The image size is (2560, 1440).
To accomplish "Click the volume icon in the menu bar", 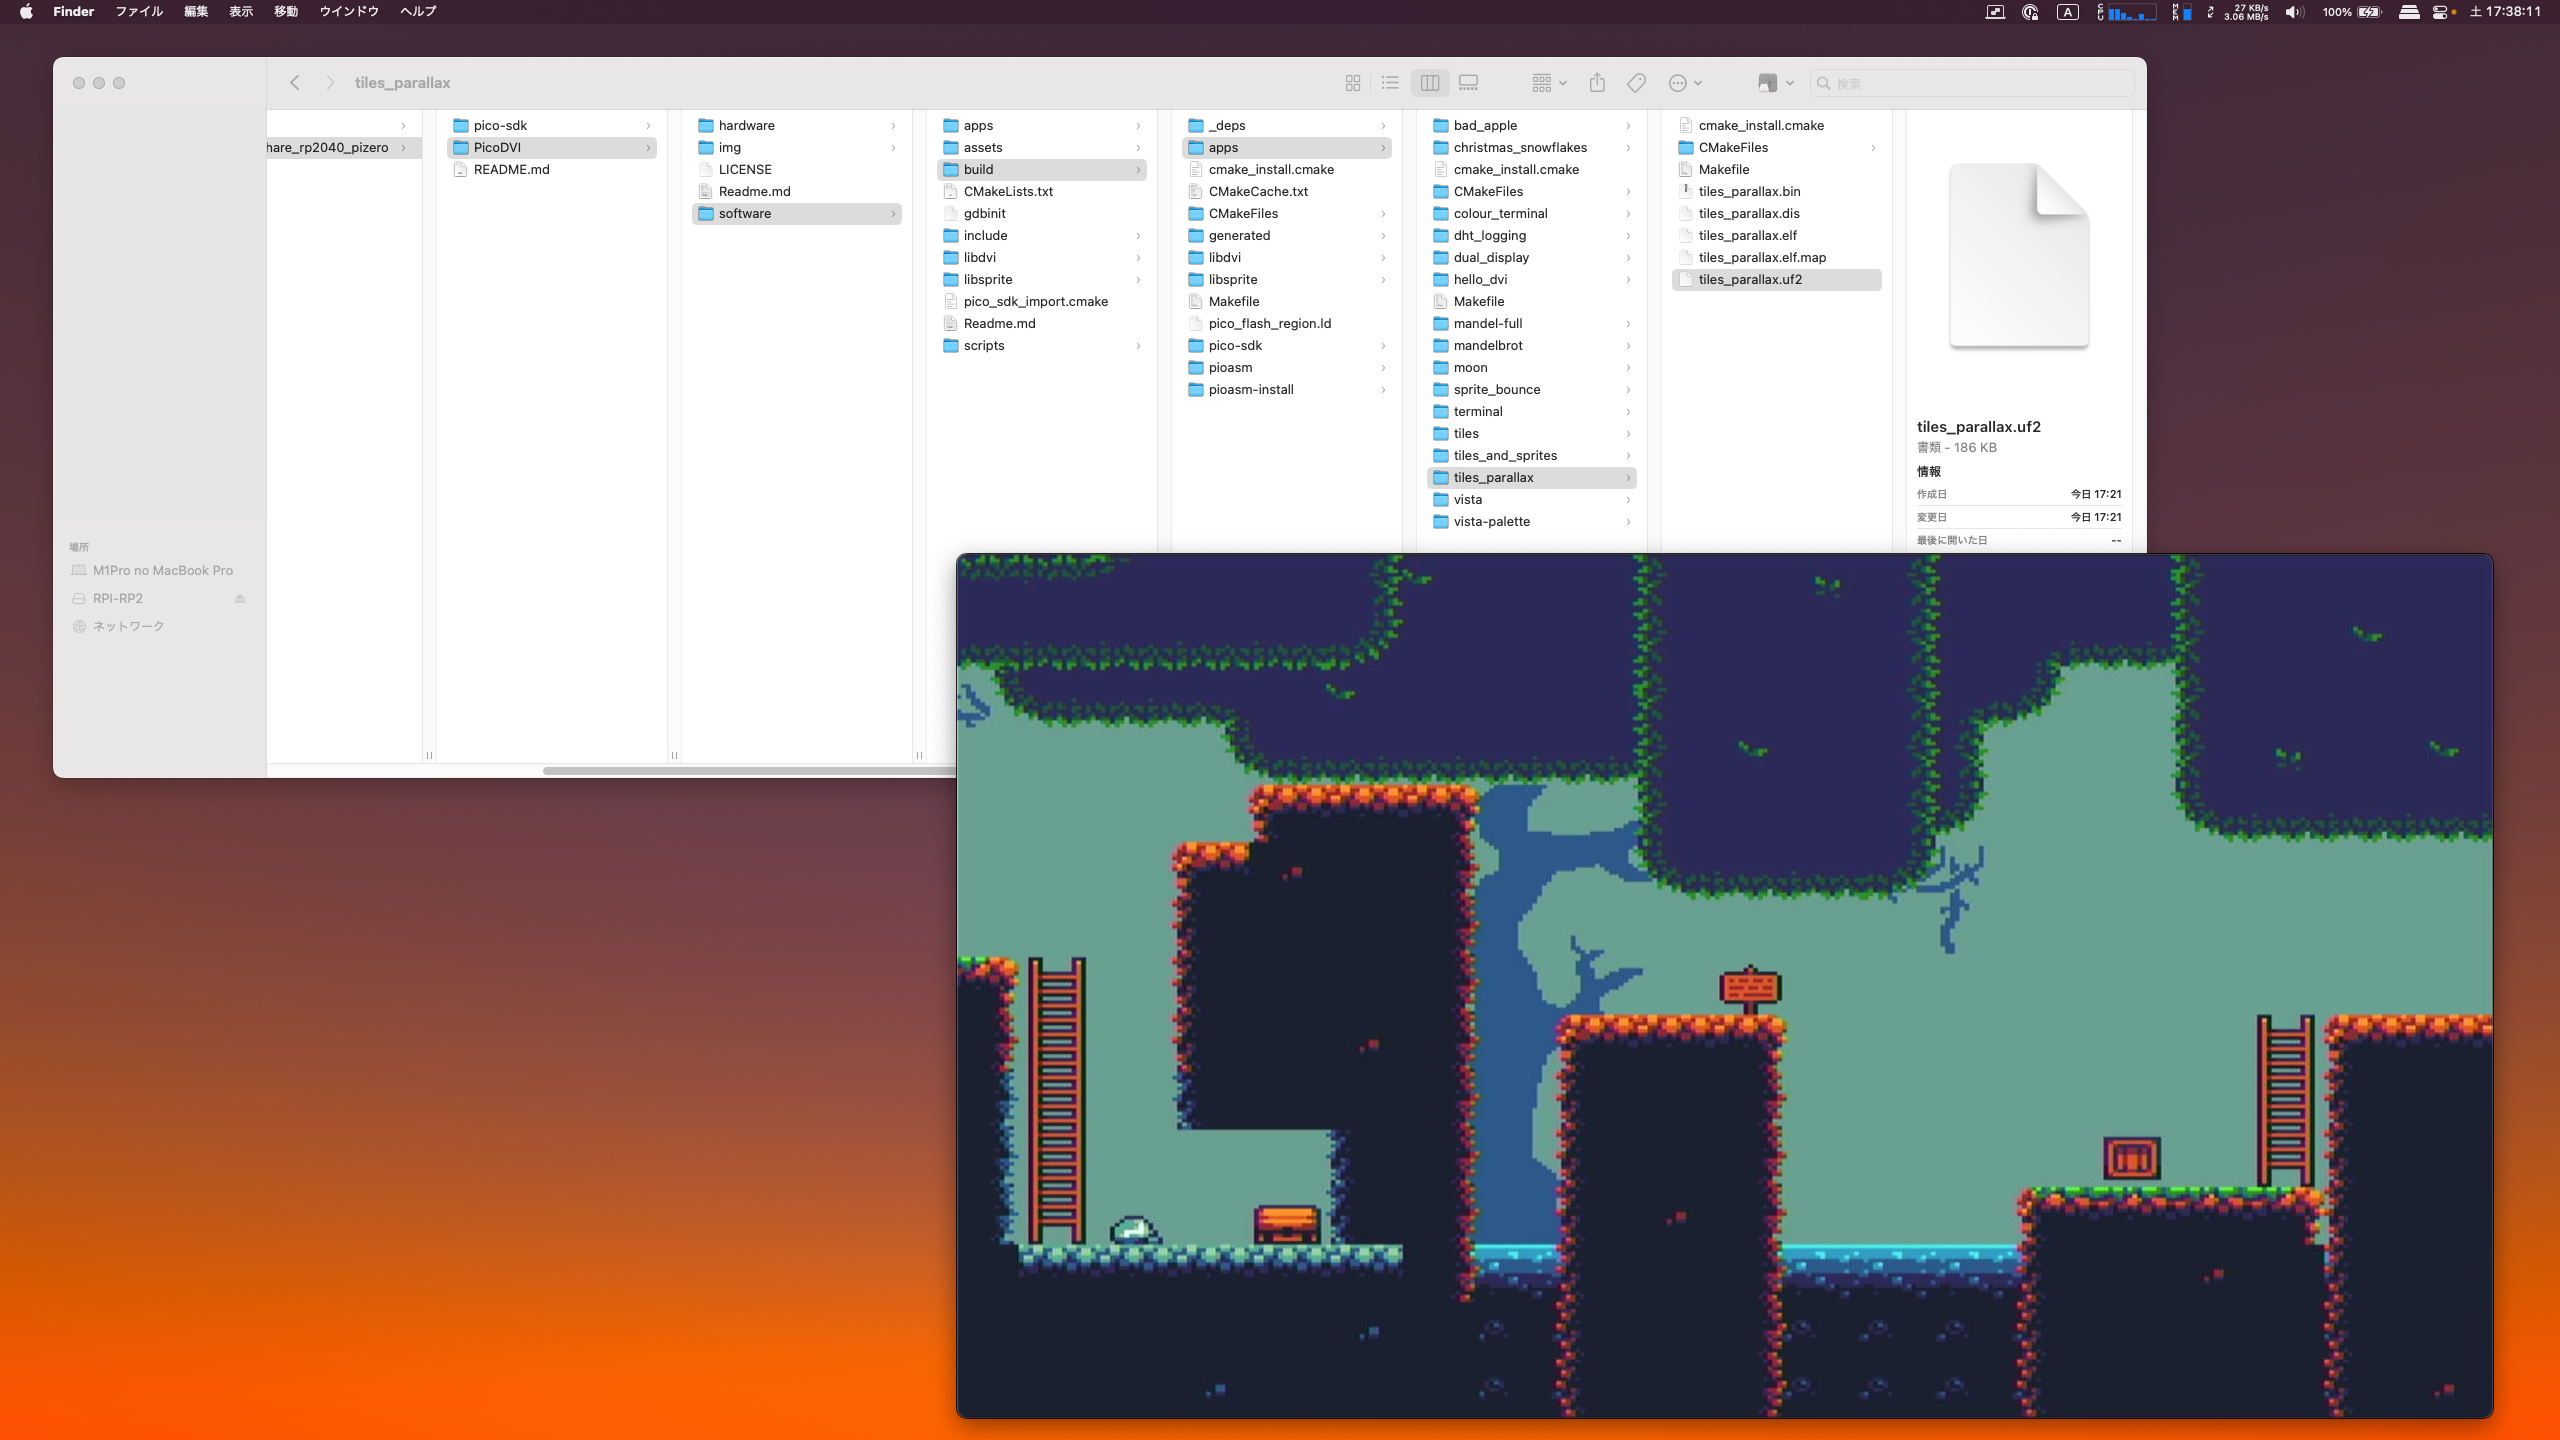I will tap(2294, 12).
